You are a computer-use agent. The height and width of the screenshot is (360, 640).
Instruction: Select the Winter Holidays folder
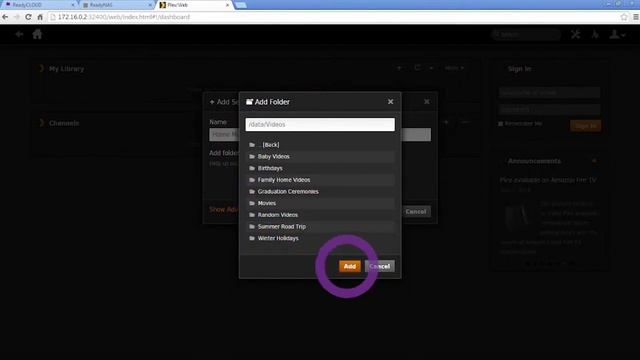pyautogui.click(x=320, y=238)
